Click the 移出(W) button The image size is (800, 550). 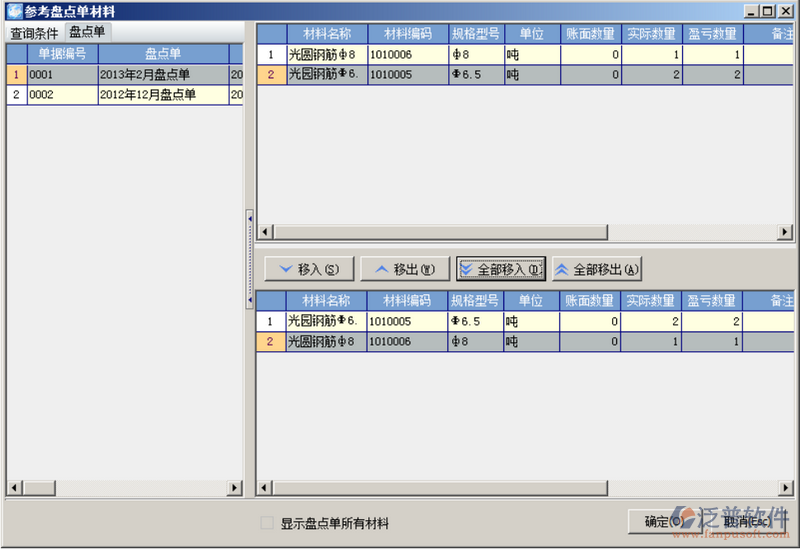click(x=405, y=269)
